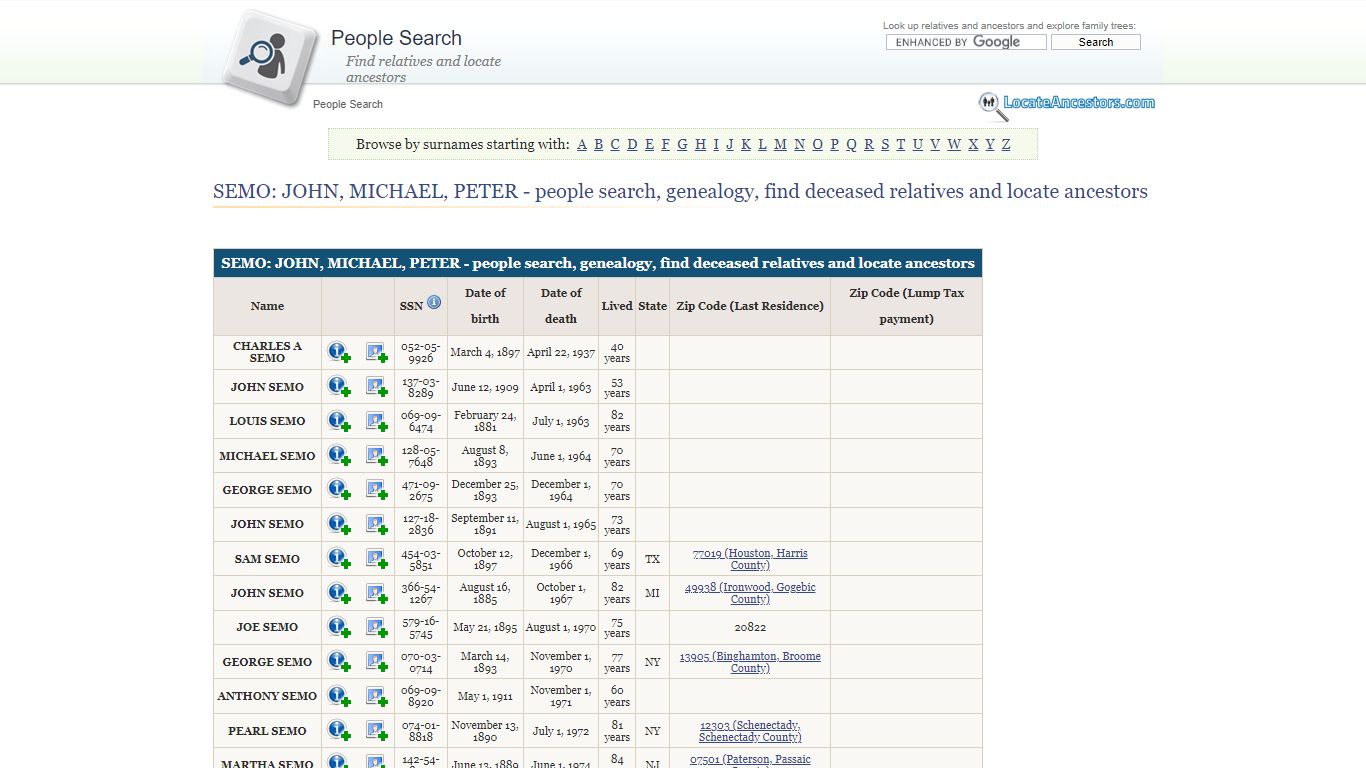Open zip code 77019 Houston, Harris County link
Image resolution: width=1366 pixels, height=768 pixels.
pyautogui.click(x=750, y=559)
